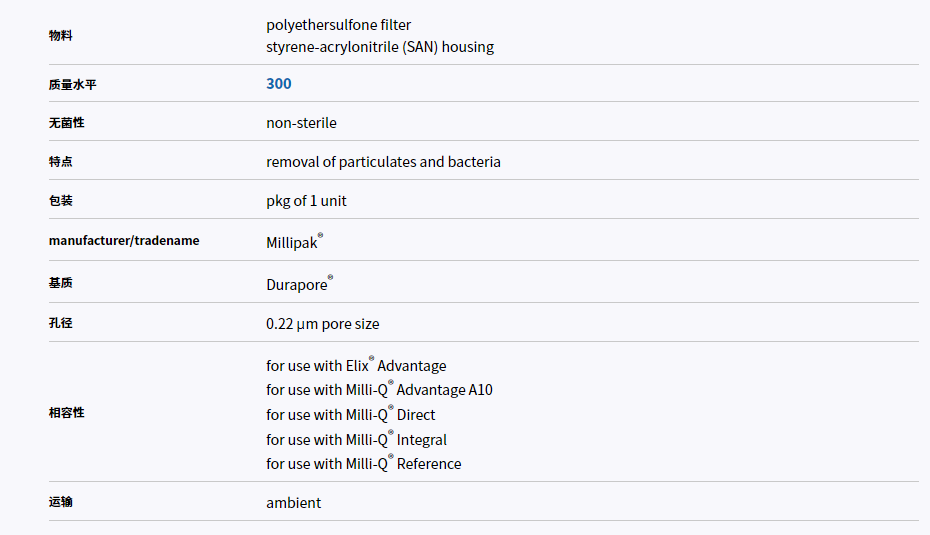Viewport: 930px width, 535px height.
Task: Open the 300 quality level link
Action: coord(279,84)
